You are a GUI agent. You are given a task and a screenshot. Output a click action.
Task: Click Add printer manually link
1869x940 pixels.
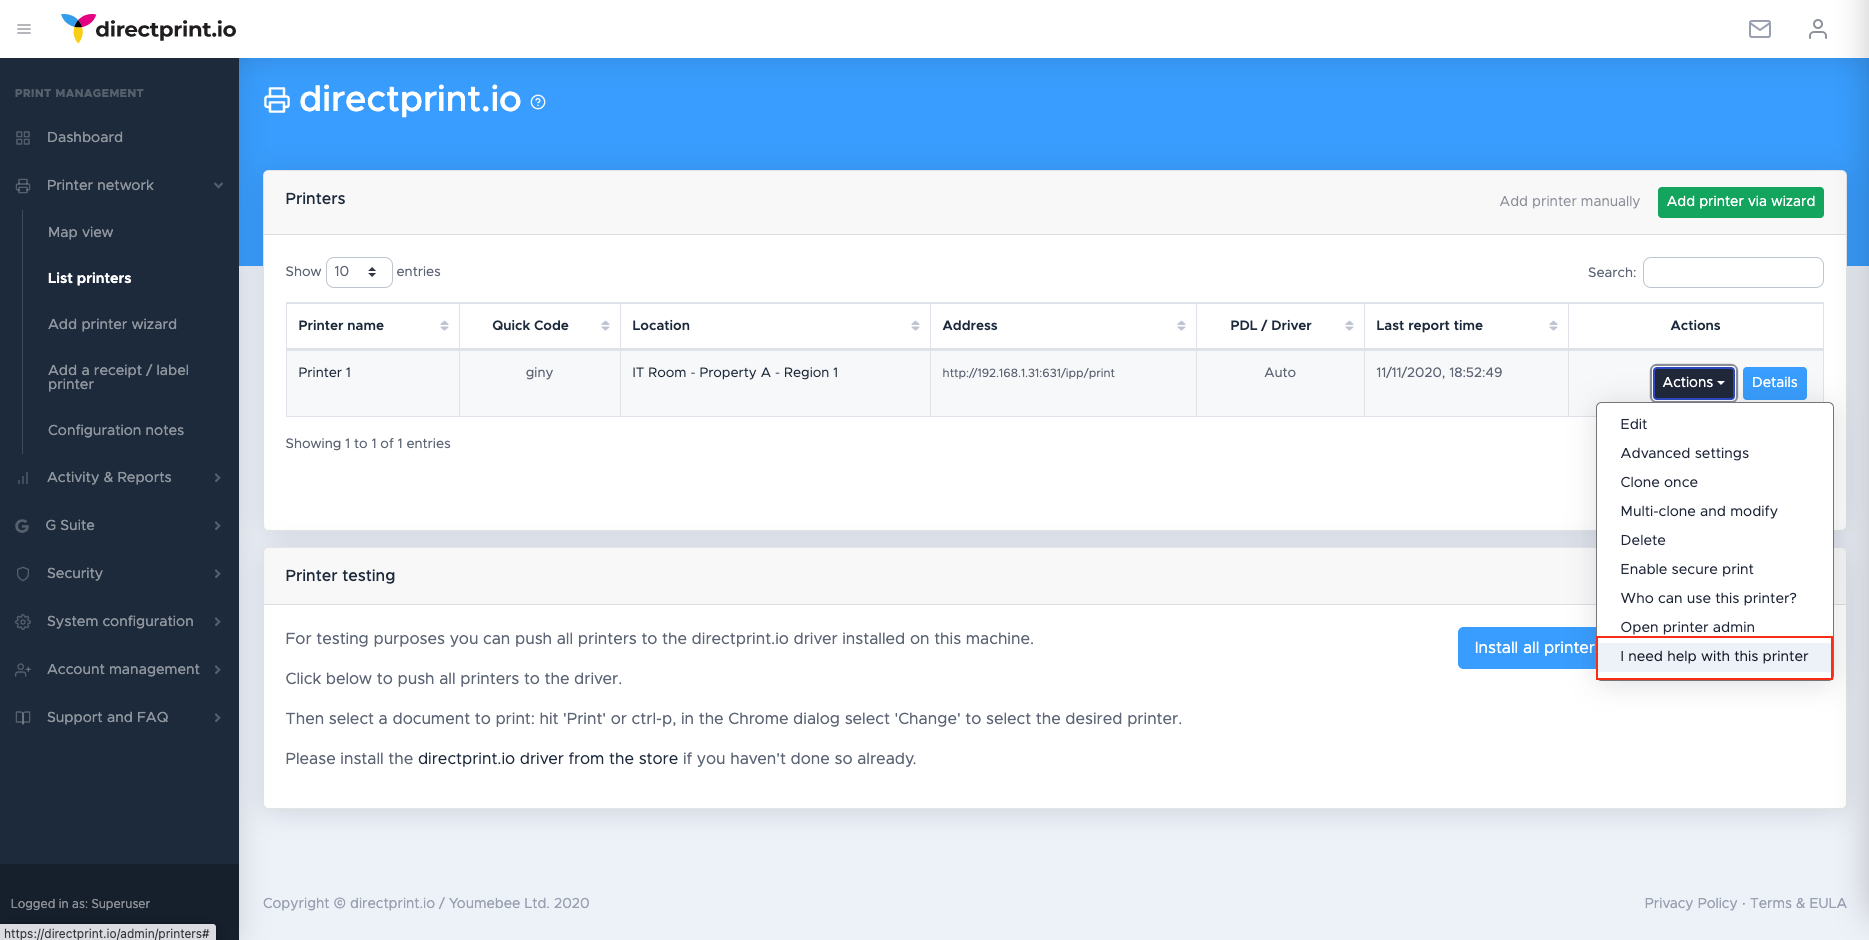click(1569, 202)
